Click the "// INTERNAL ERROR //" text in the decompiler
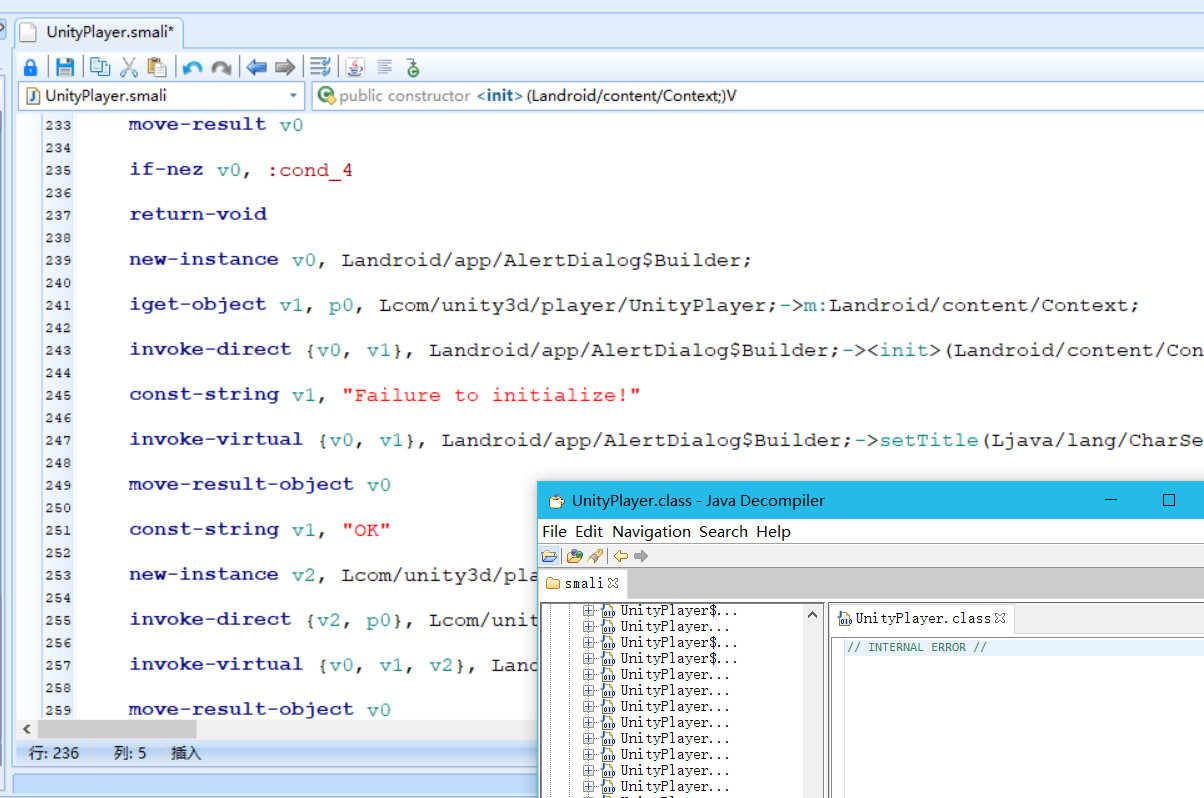The height and width of the screenshot is (798, 1204). [916, 647]
